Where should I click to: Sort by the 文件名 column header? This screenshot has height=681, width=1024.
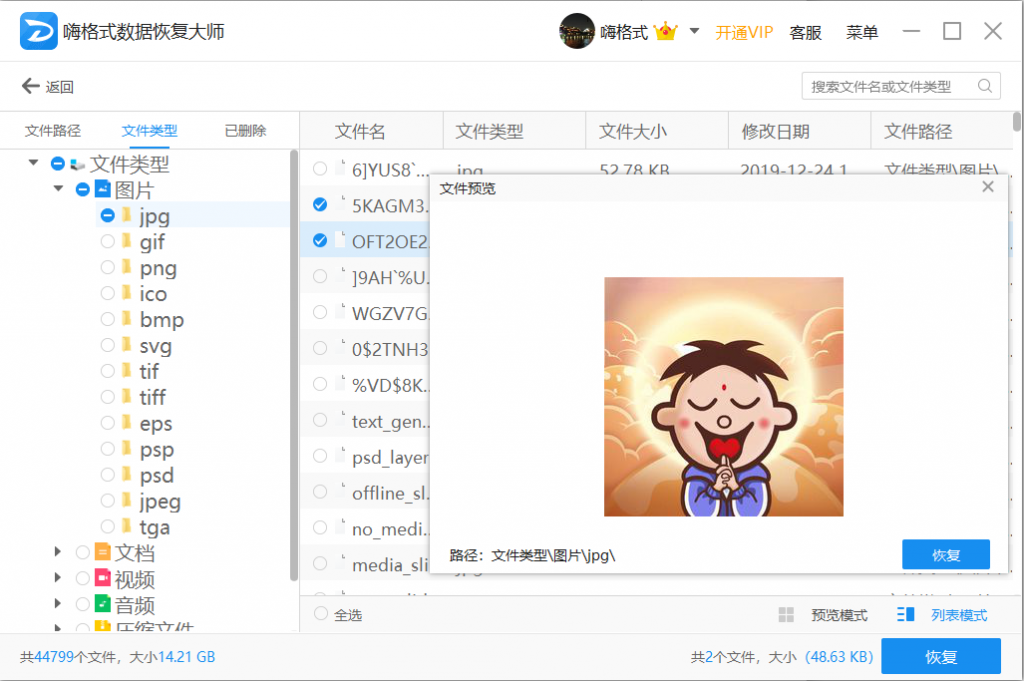[x=360, y=131]
